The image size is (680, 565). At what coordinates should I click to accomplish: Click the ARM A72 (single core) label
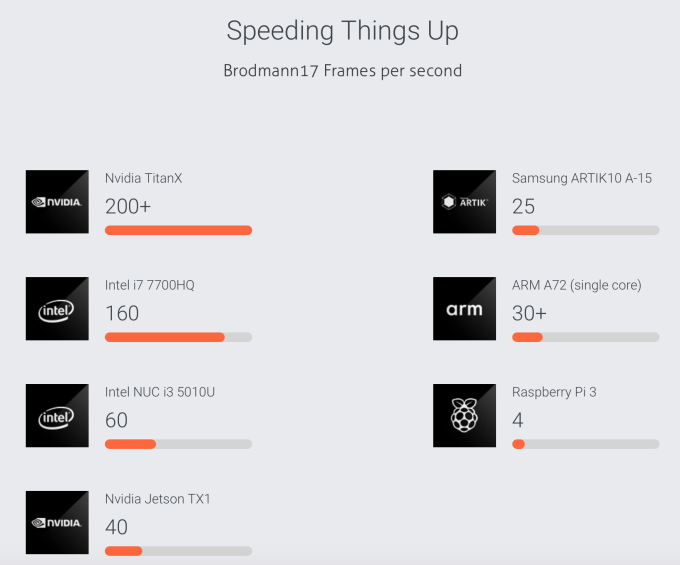click(x=577, y=285)
